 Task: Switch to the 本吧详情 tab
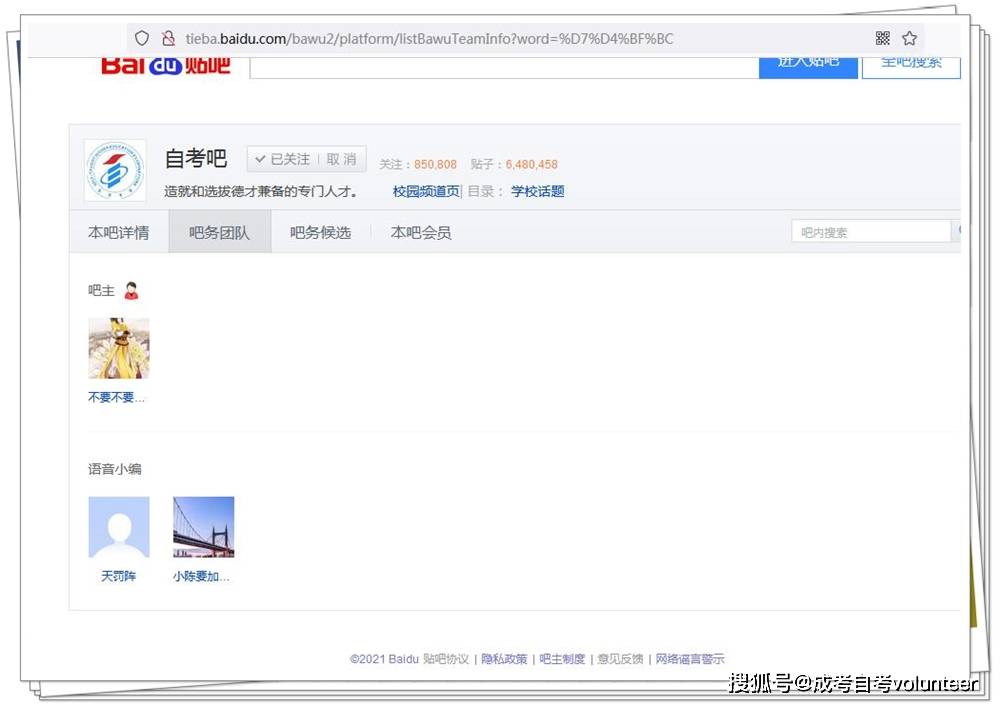point(118,231)
